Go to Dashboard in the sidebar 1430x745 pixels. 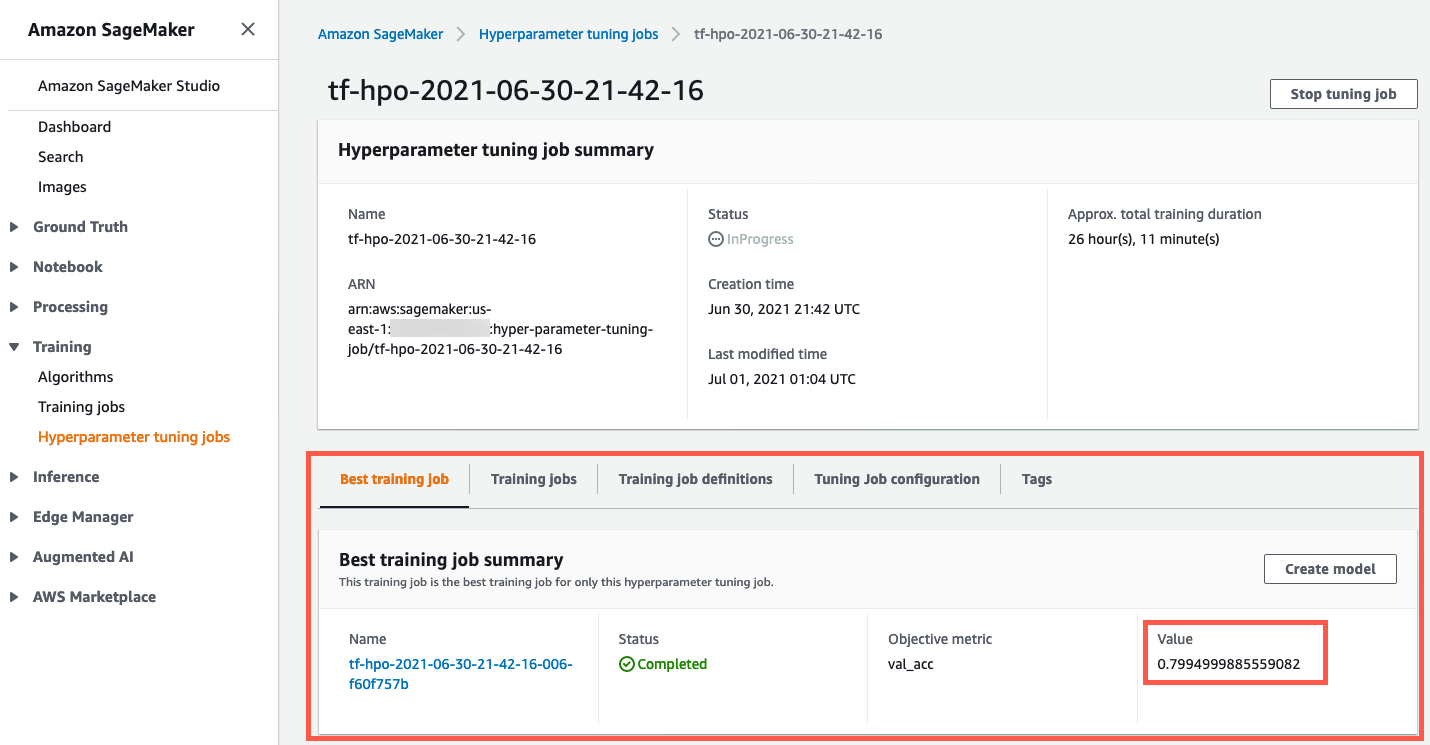click(x=74, y=127)
